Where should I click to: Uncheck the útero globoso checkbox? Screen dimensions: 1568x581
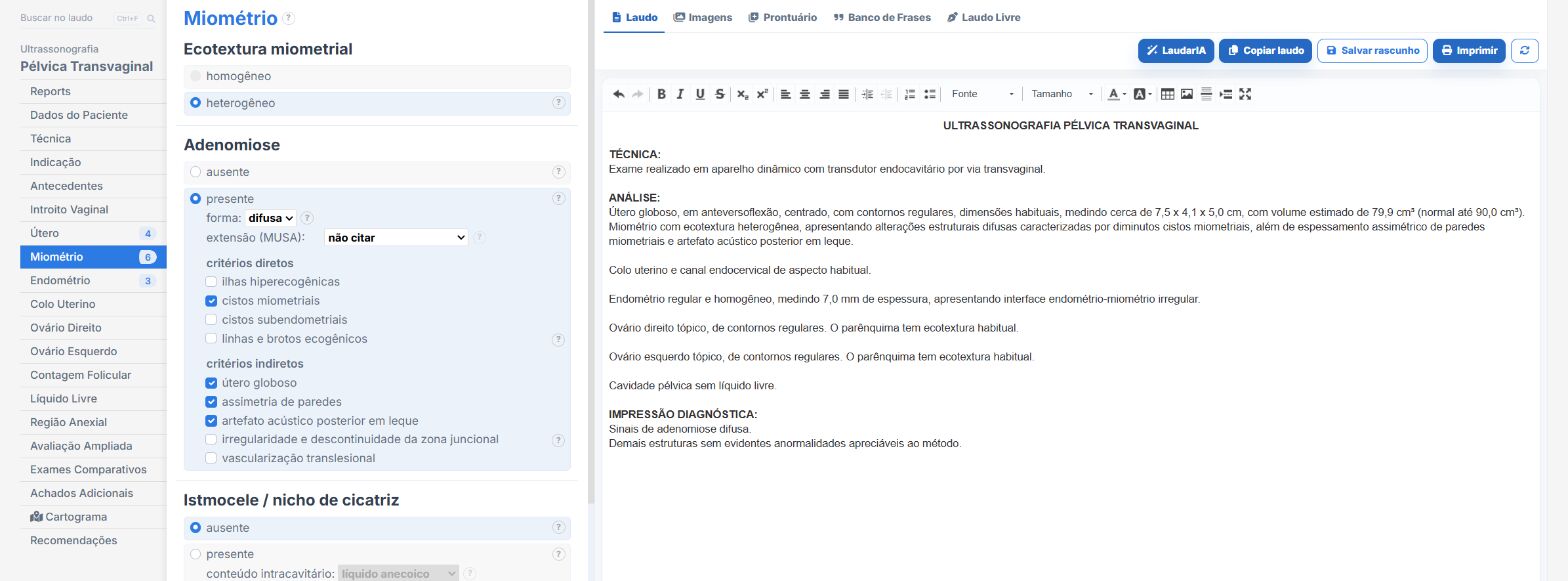pyautogui.click(x=212, y=383)
